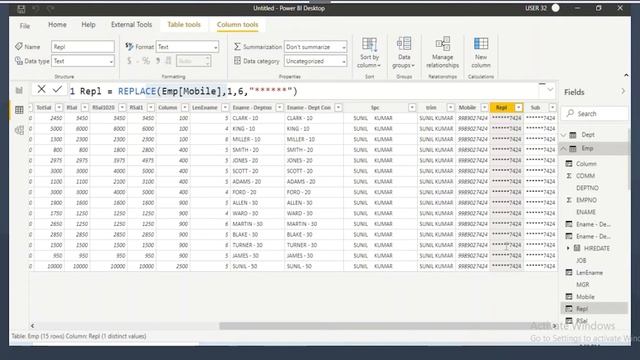This screenshot has width=640, height=360.
Task: Click the EMPNO sigma icon
Action: tap(569, 200)
